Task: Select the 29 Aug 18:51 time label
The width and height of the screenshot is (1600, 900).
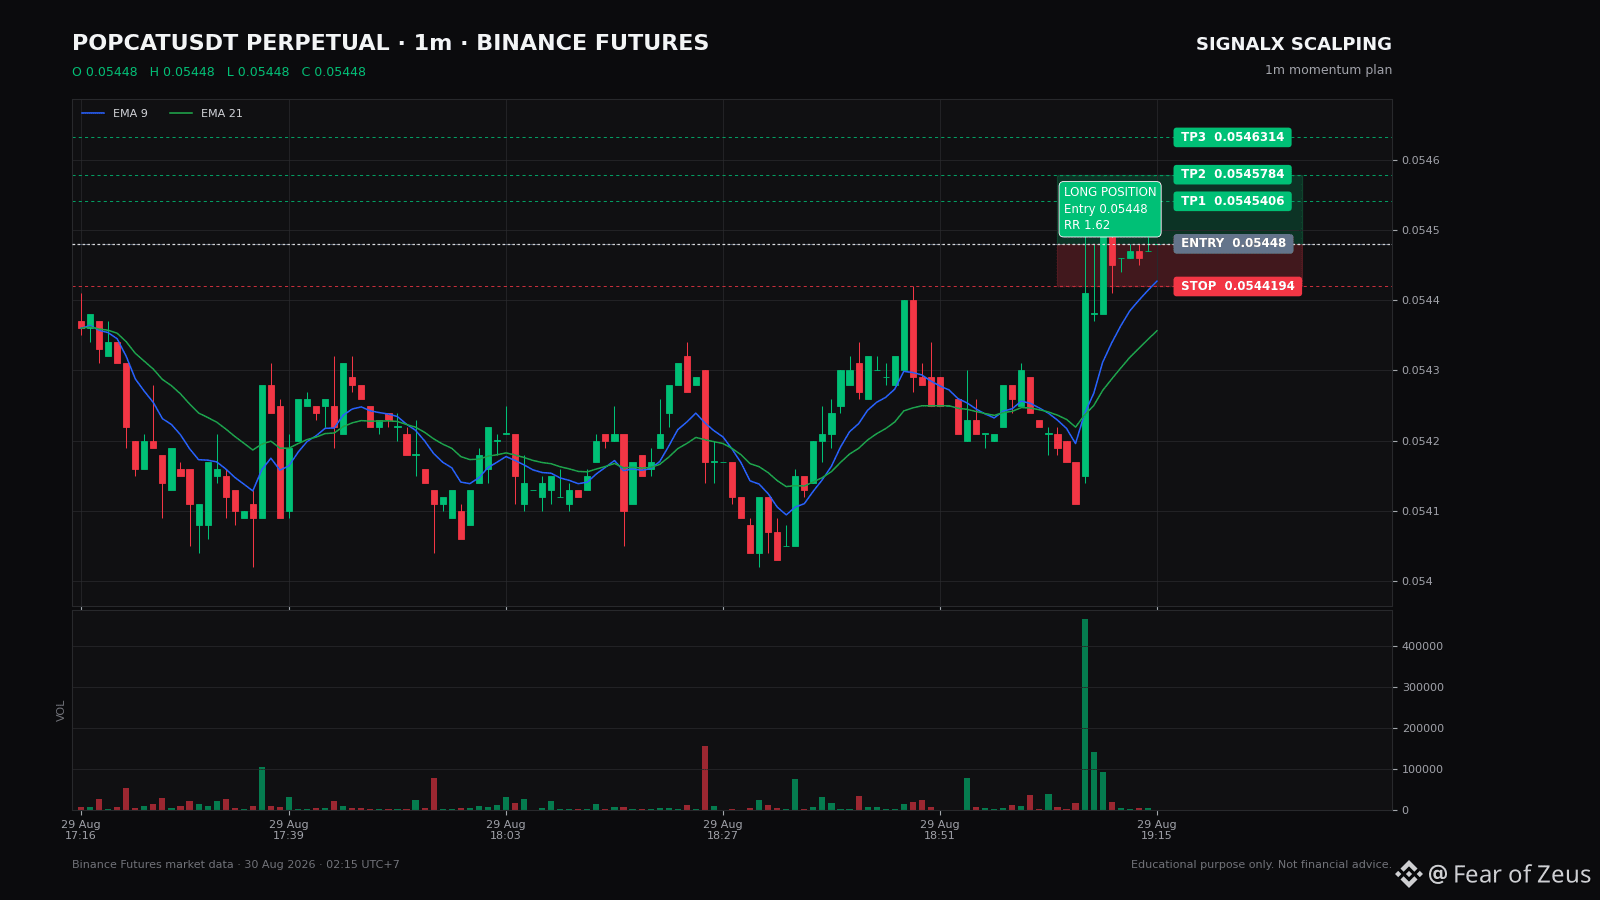Action: click(x=940, y=830)
